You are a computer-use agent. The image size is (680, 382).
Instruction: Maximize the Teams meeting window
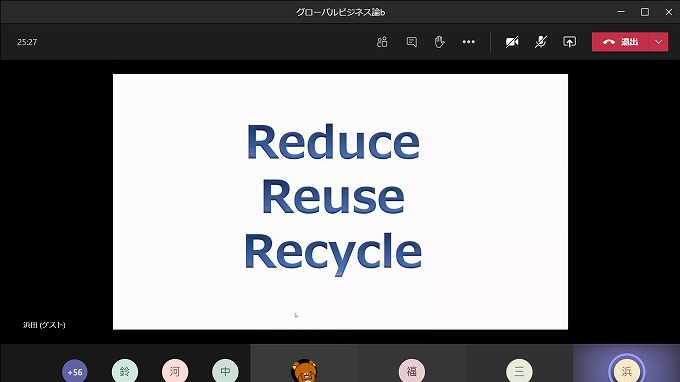pyautogui.click(x=645, y=12)
